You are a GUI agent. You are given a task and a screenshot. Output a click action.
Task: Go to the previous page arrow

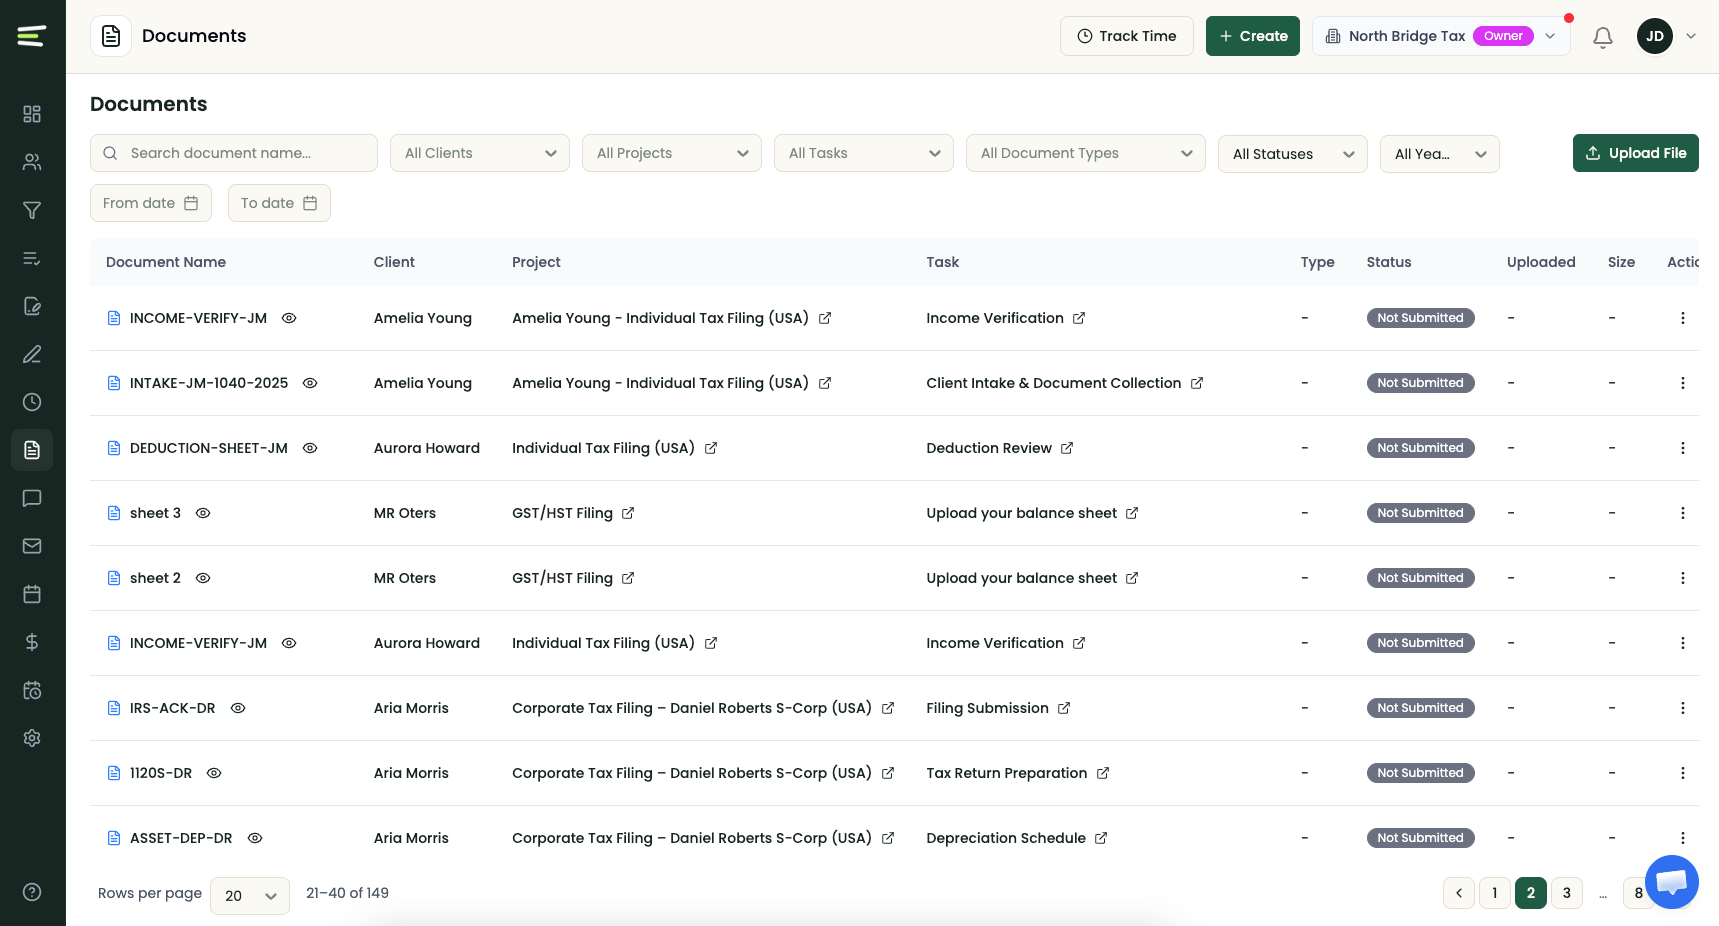point(1459,893)
